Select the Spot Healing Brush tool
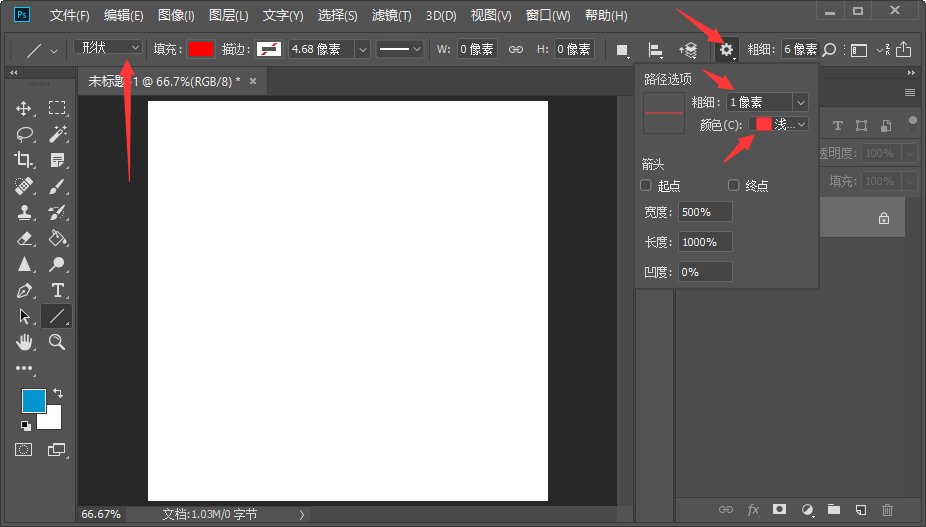 [x=24, y=186]
